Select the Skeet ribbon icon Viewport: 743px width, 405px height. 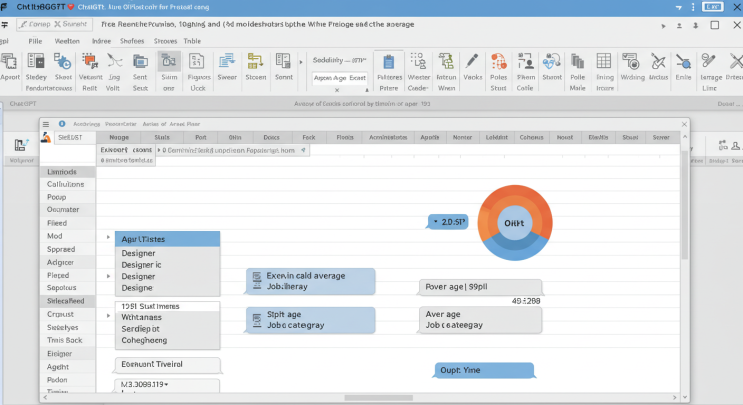[x=63, y=62]
